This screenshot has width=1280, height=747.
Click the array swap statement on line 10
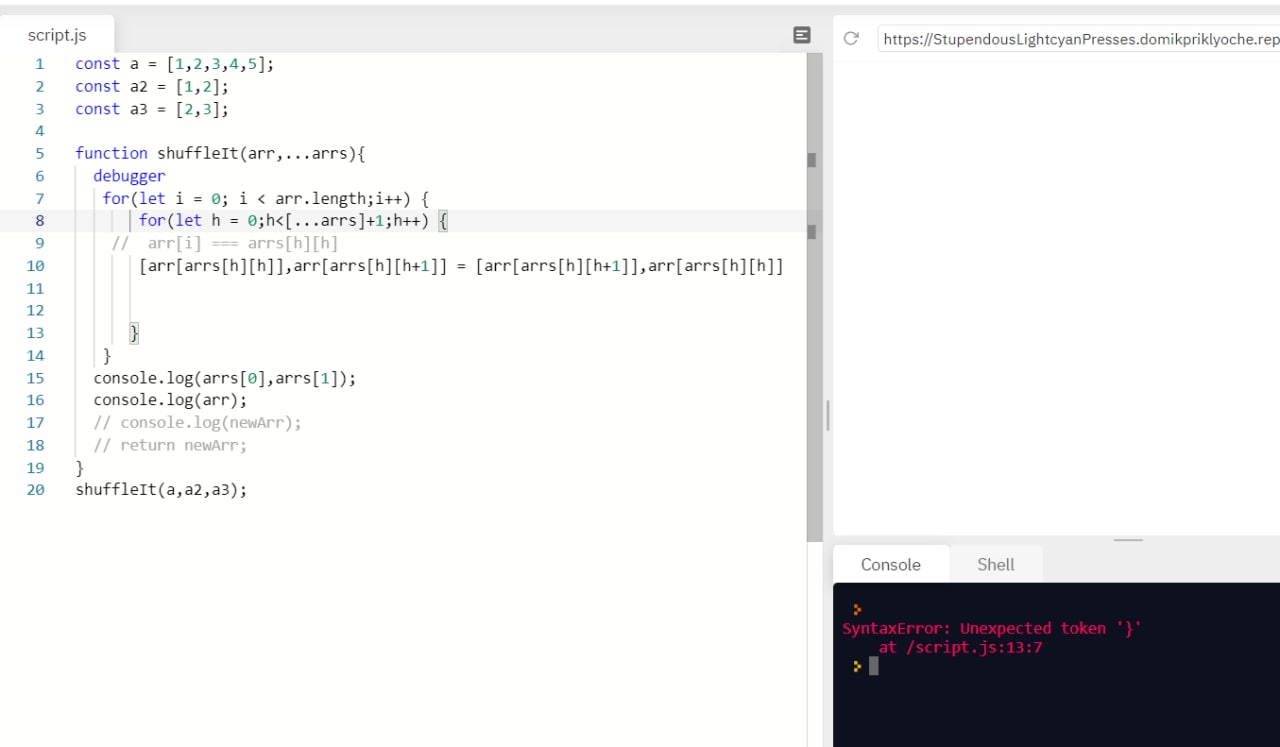pos(461,266)
